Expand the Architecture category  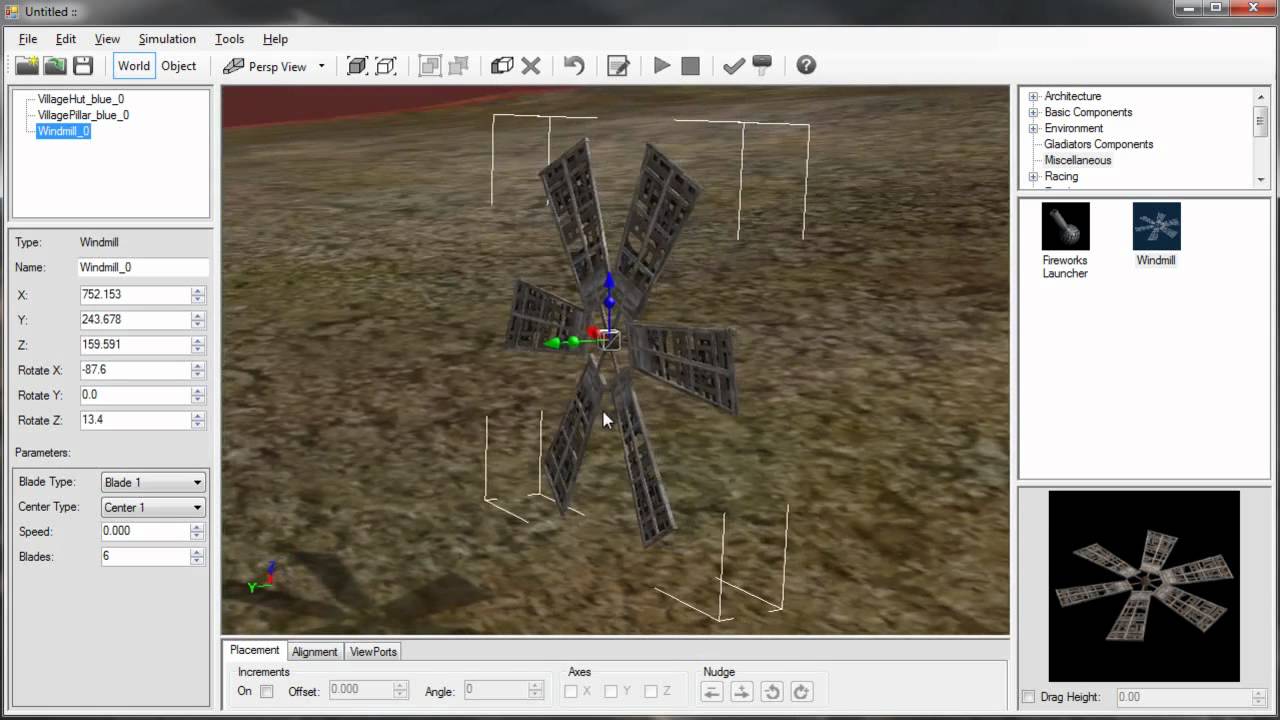[x=1034, y=96]
